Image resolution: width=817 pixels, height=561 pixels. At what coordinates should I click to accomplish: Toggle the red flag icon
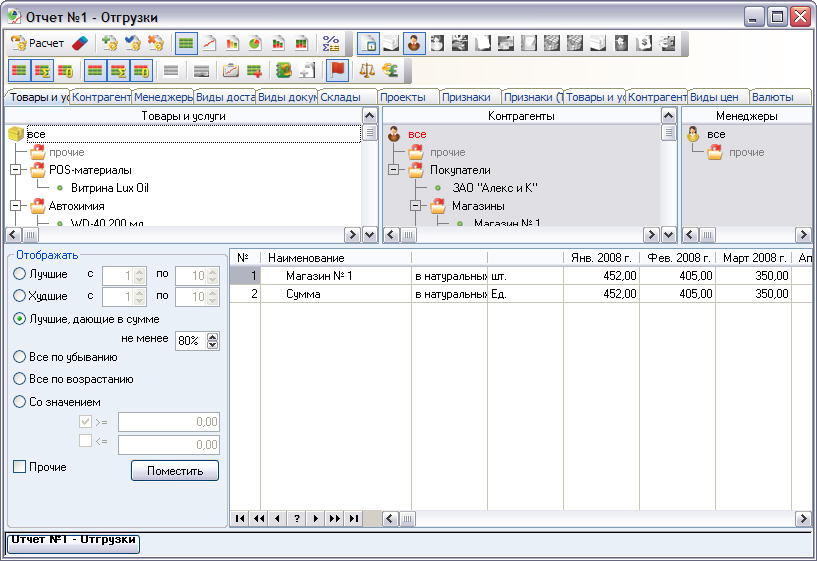coord(337,70)
